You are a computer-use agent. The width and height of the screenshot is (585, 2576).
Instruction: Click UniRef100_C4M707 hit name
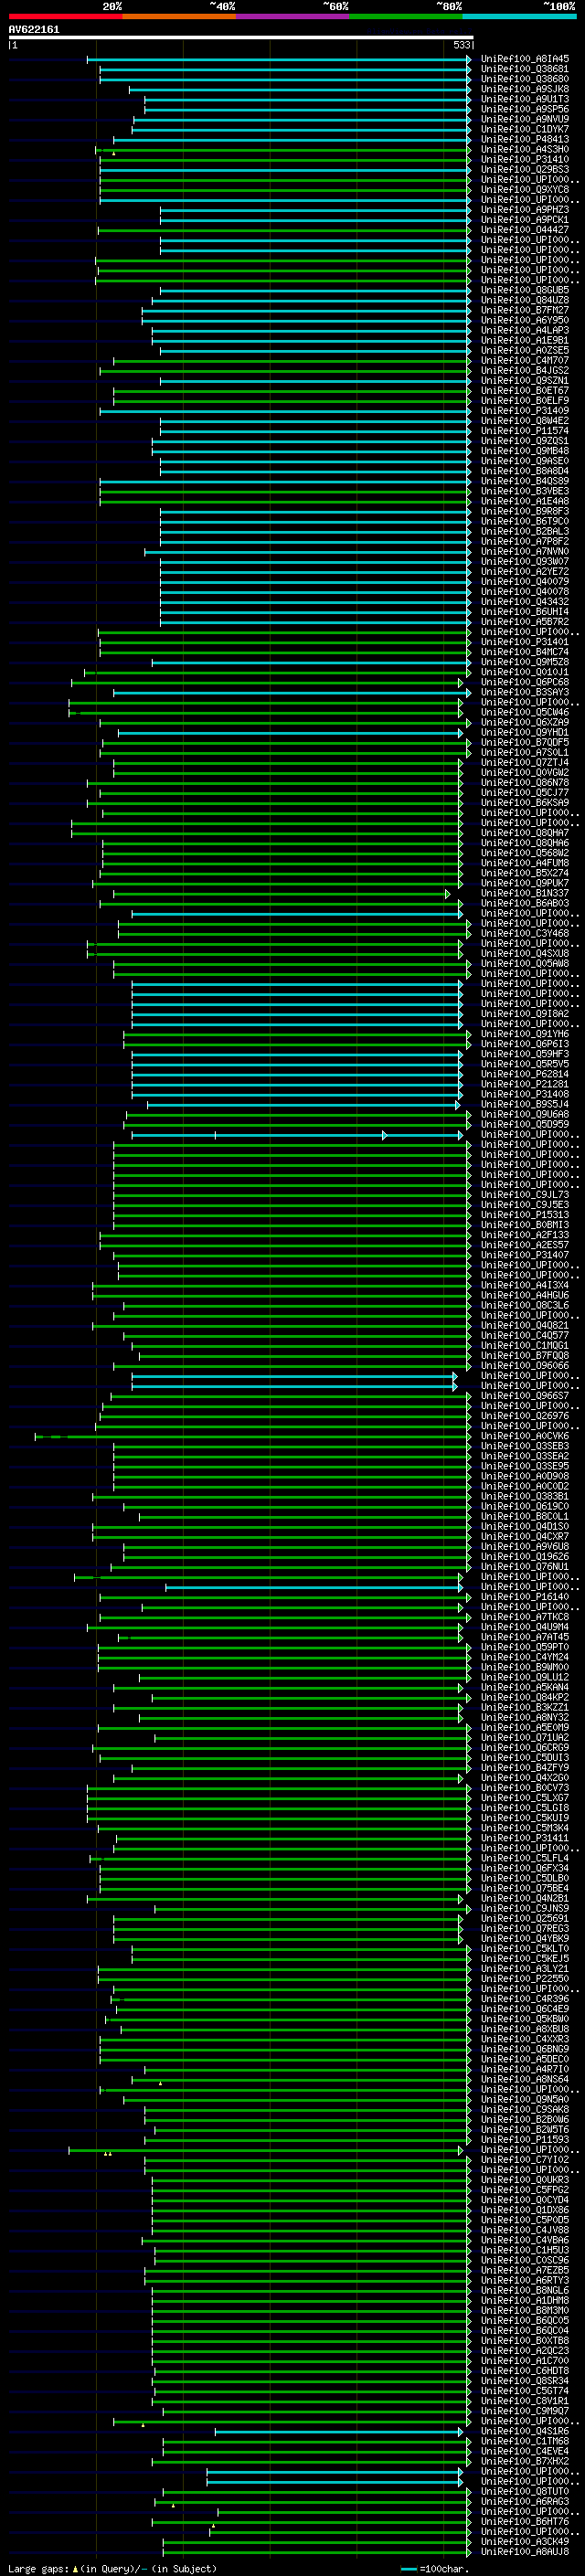[x=525, y=360]
